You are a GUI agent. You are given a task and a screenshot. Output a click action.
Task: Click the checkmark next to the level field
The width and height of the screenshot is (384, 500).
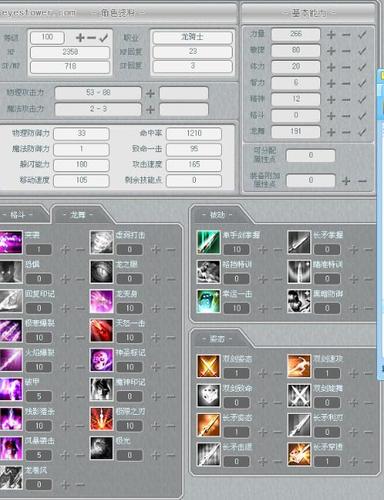104,38
